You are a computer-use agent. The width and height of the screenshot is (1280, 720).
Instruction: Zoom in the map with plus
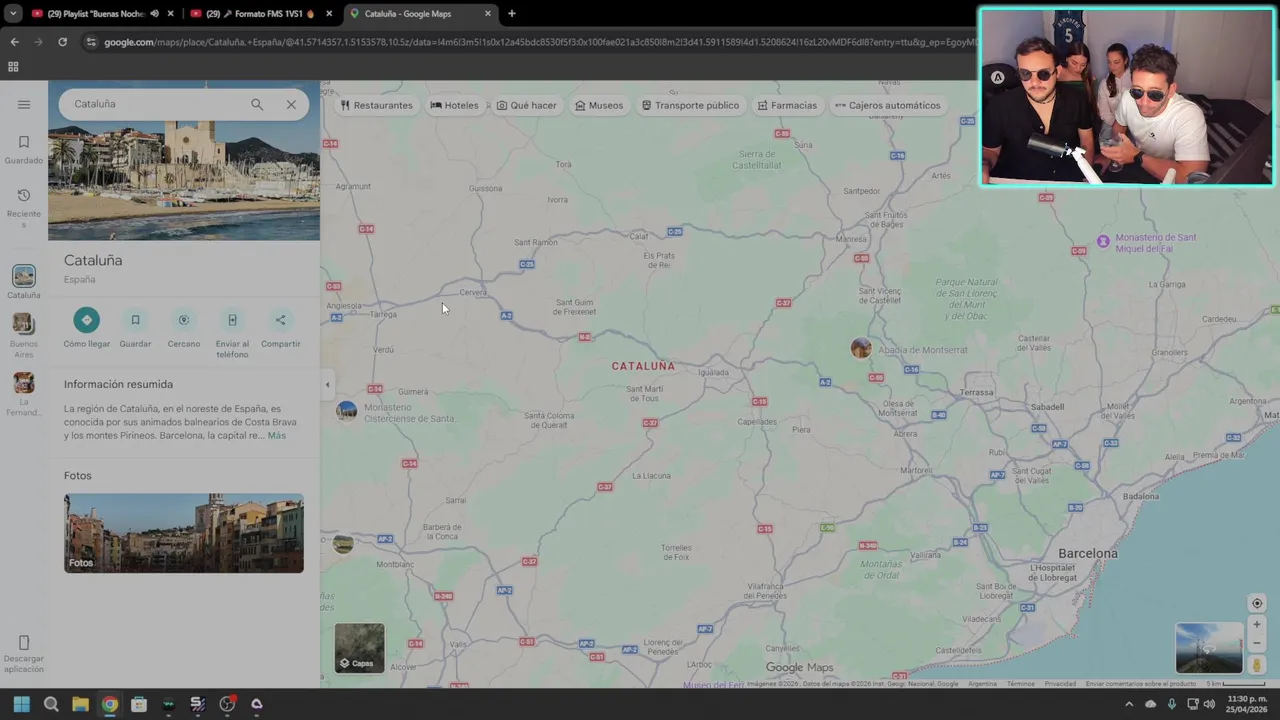[1257, 625]
